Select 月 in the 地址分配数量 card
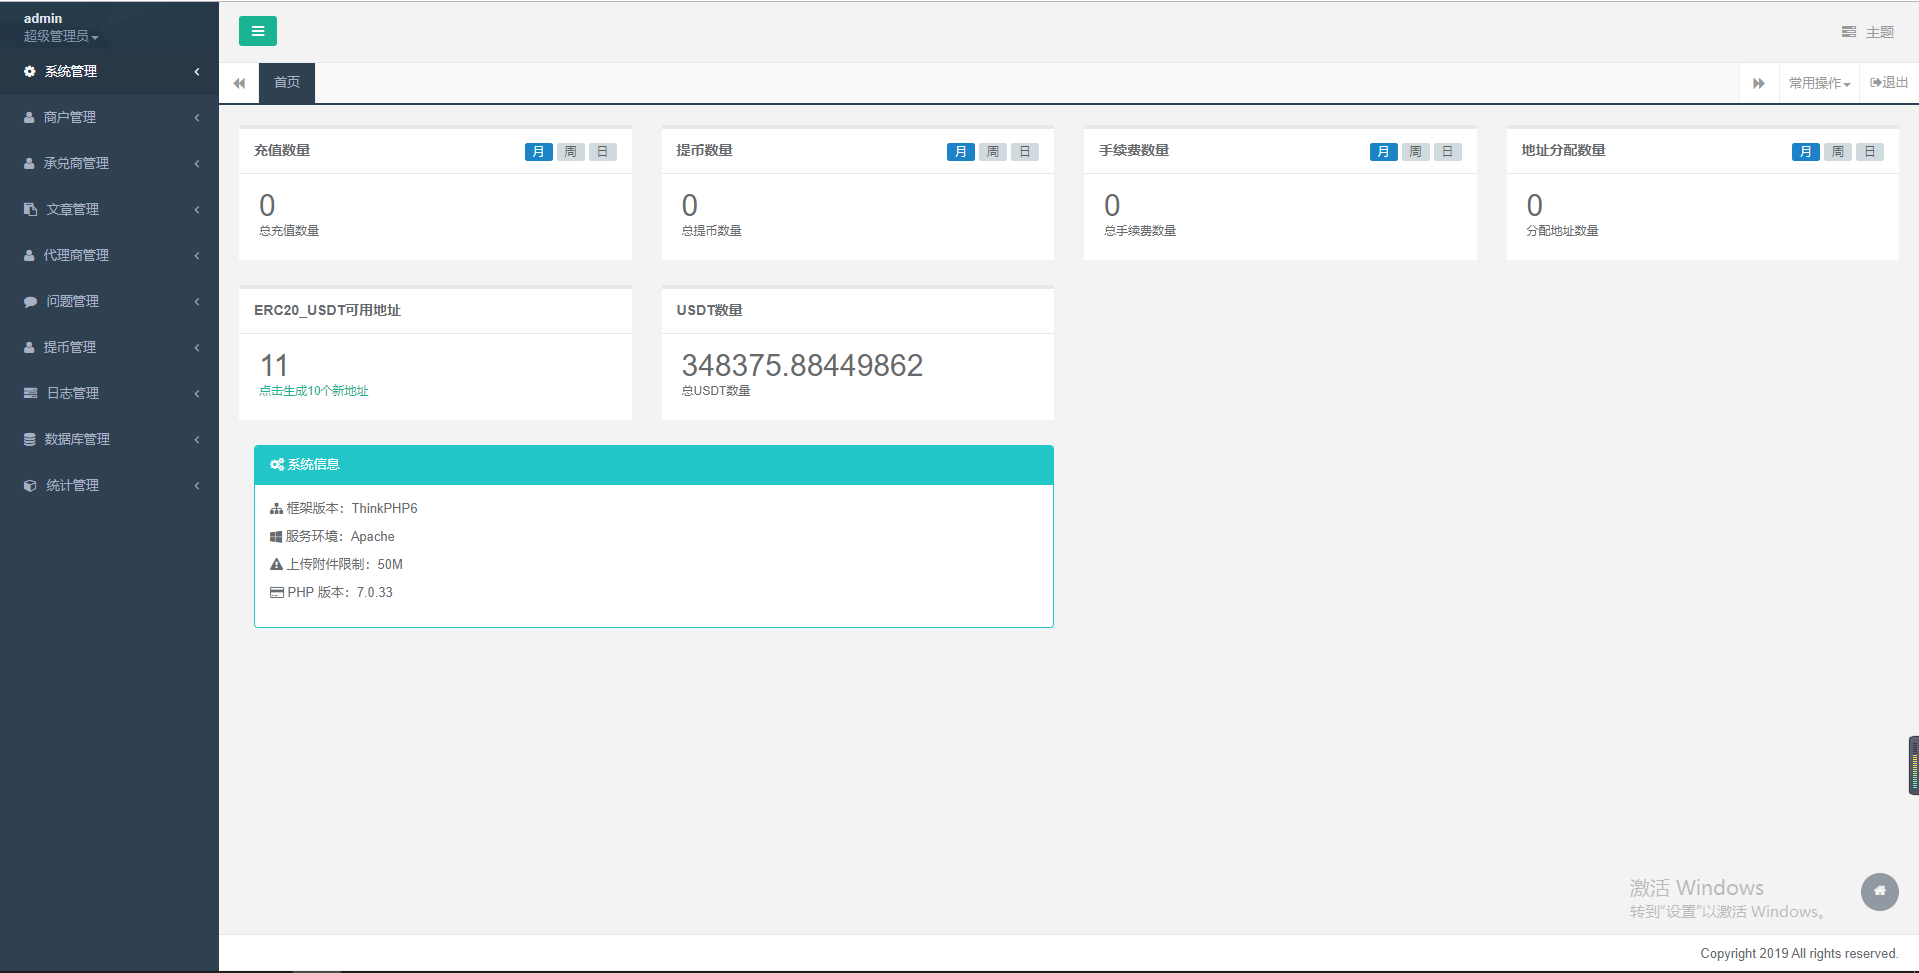The height and width of the screenshot is (973, 1919). 1805,152
